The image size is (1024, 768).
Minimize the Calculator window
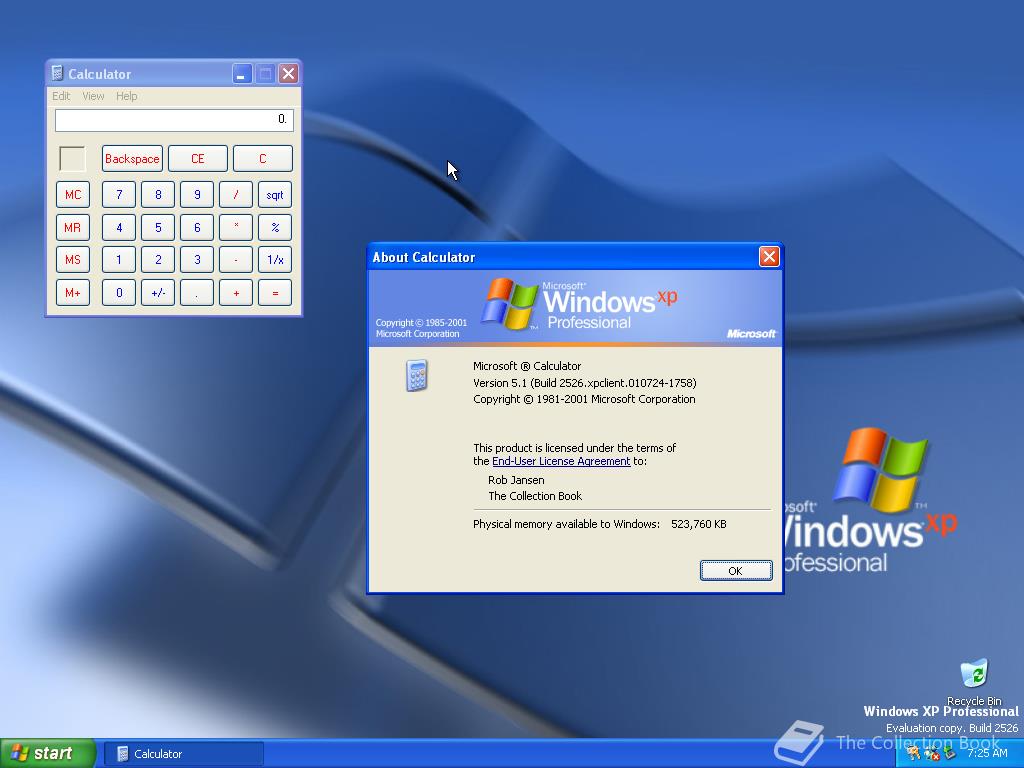tap(242, 73)
